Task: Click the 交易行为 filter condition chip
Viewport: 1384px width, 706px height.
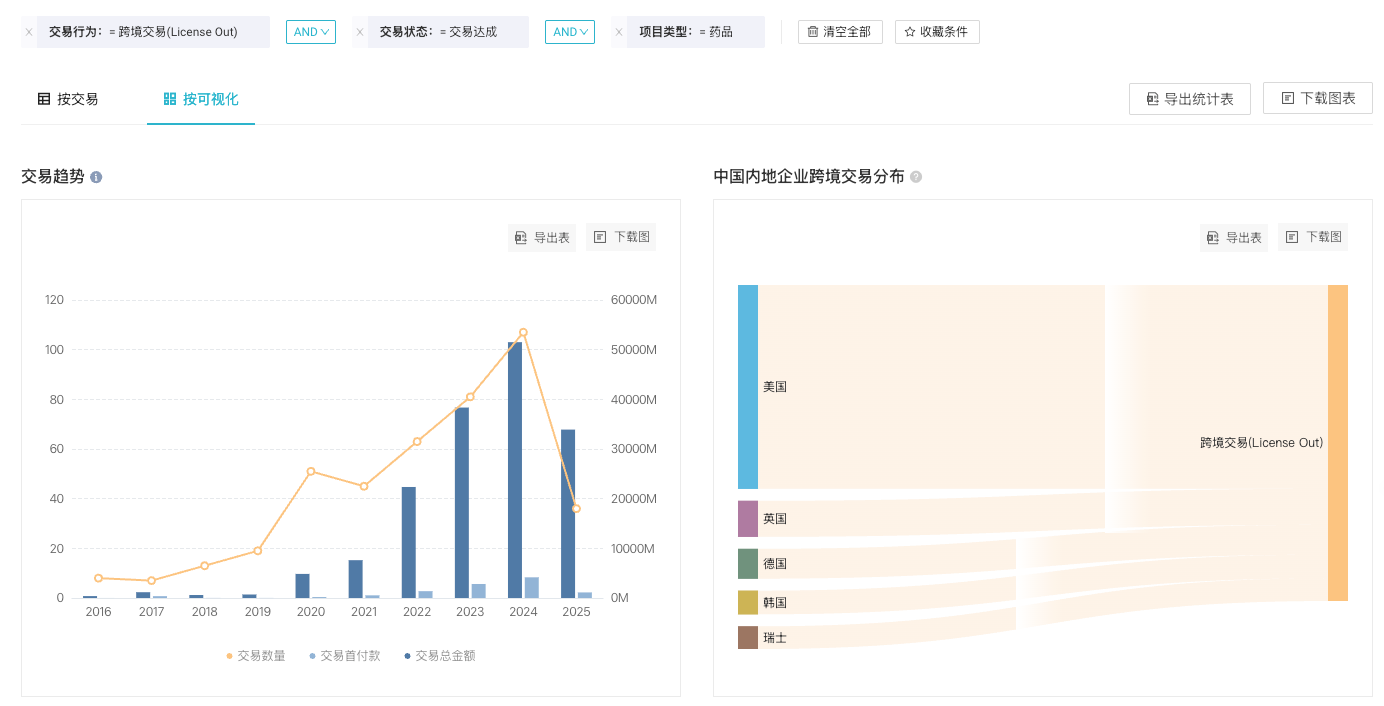Action: [153, 32]
